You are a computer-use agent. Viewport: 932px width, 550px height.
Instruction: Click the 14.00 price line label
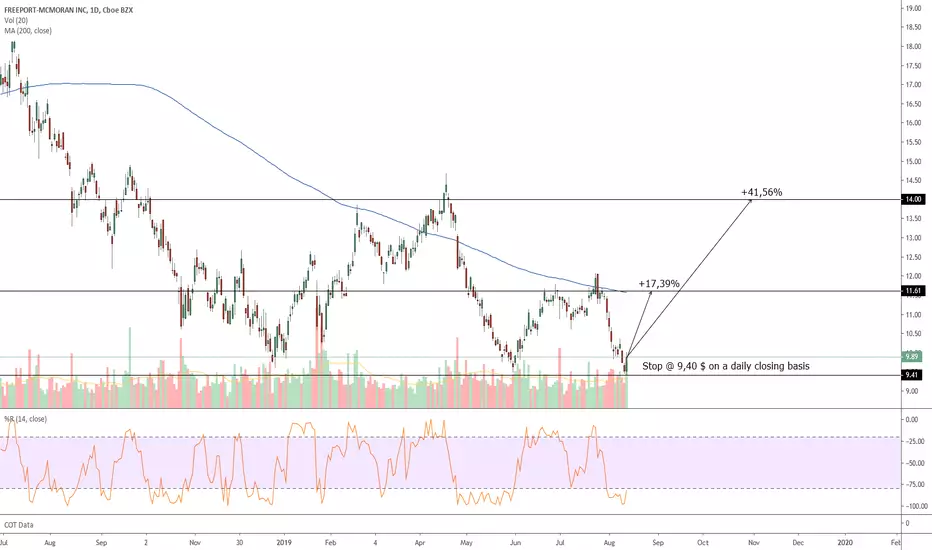point(913,199)
